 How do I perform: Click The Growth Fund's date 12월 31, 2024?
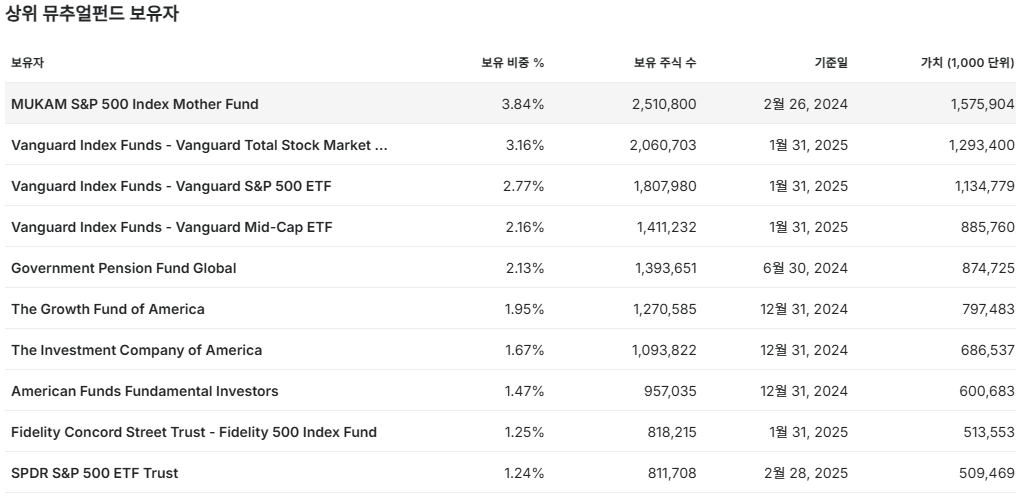coord(804,309)
